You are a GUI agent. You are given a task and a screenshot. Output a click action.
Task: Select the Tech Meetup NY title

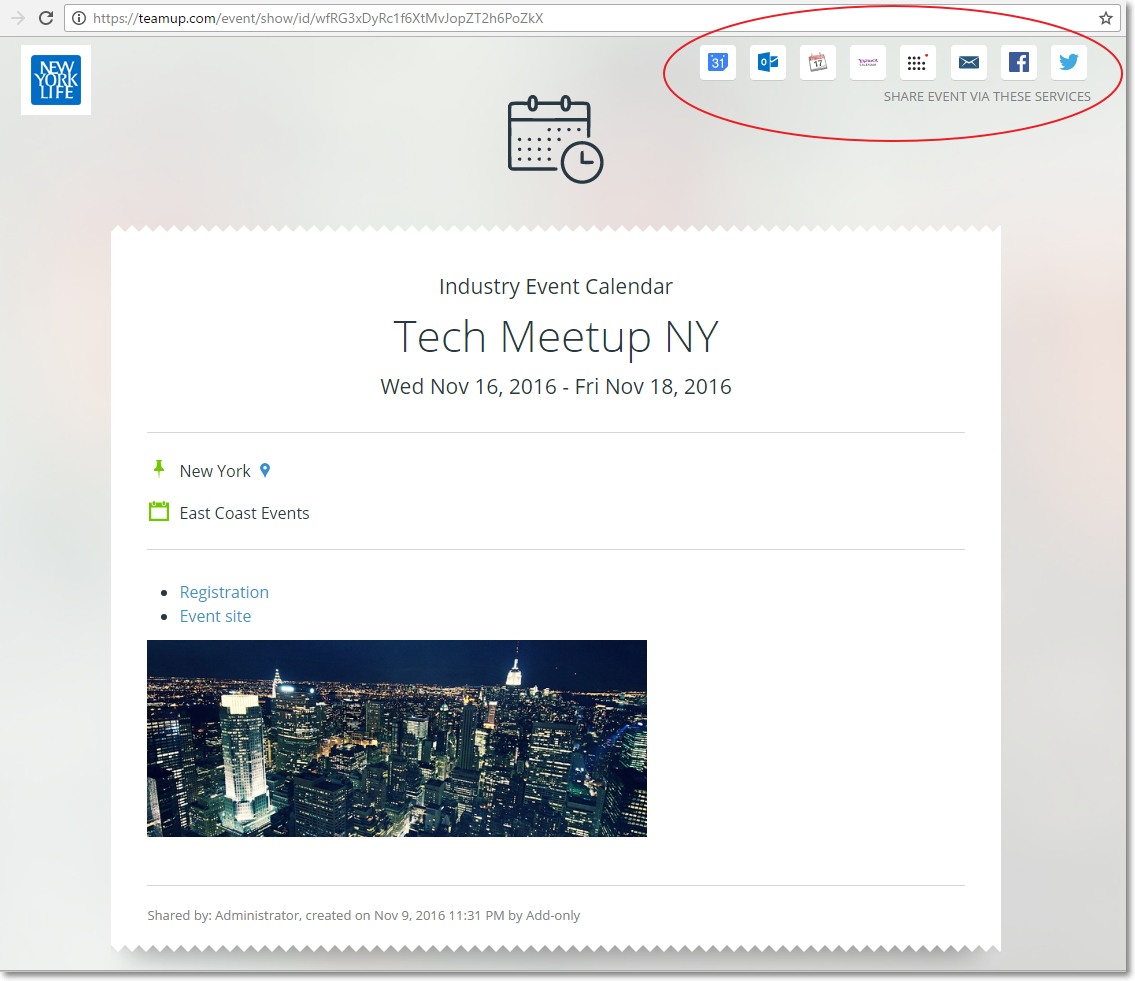pyautogui.click(x=556, y=337)
